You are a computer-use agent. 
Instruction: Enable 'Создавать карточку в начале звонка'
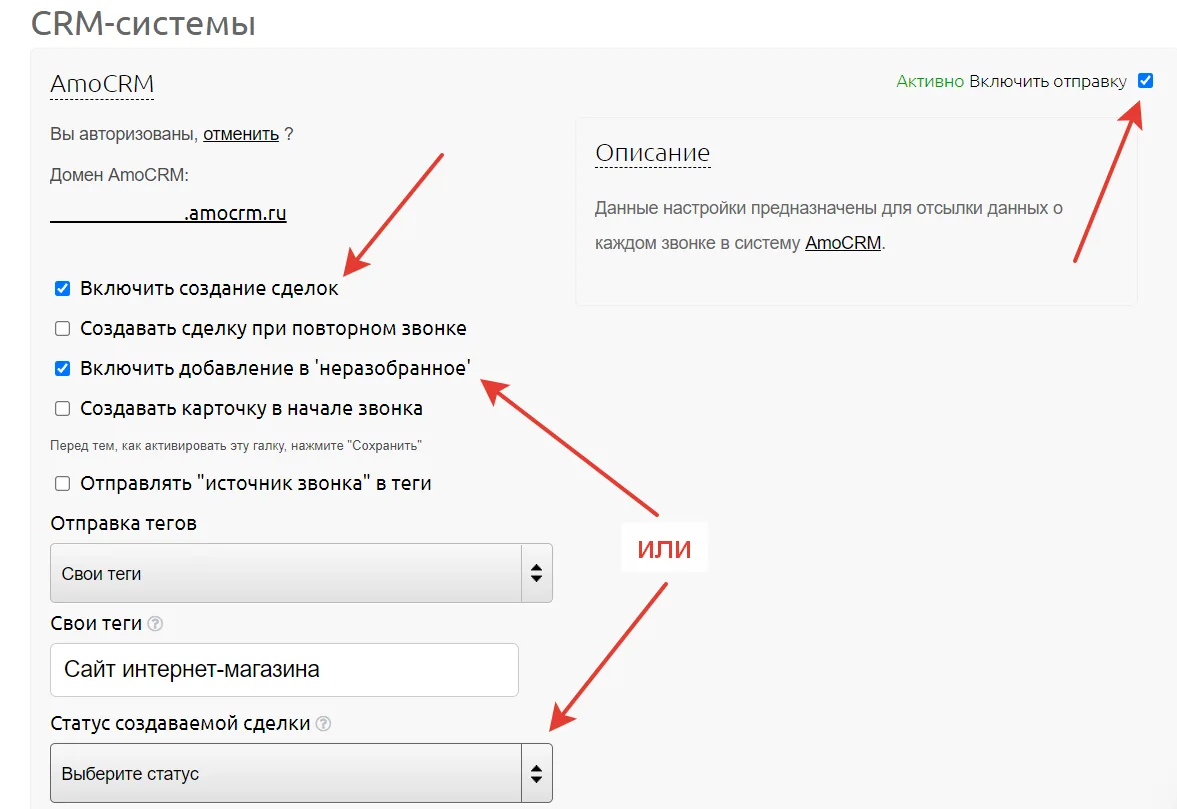pyautogui.click(x=62, y=409)
